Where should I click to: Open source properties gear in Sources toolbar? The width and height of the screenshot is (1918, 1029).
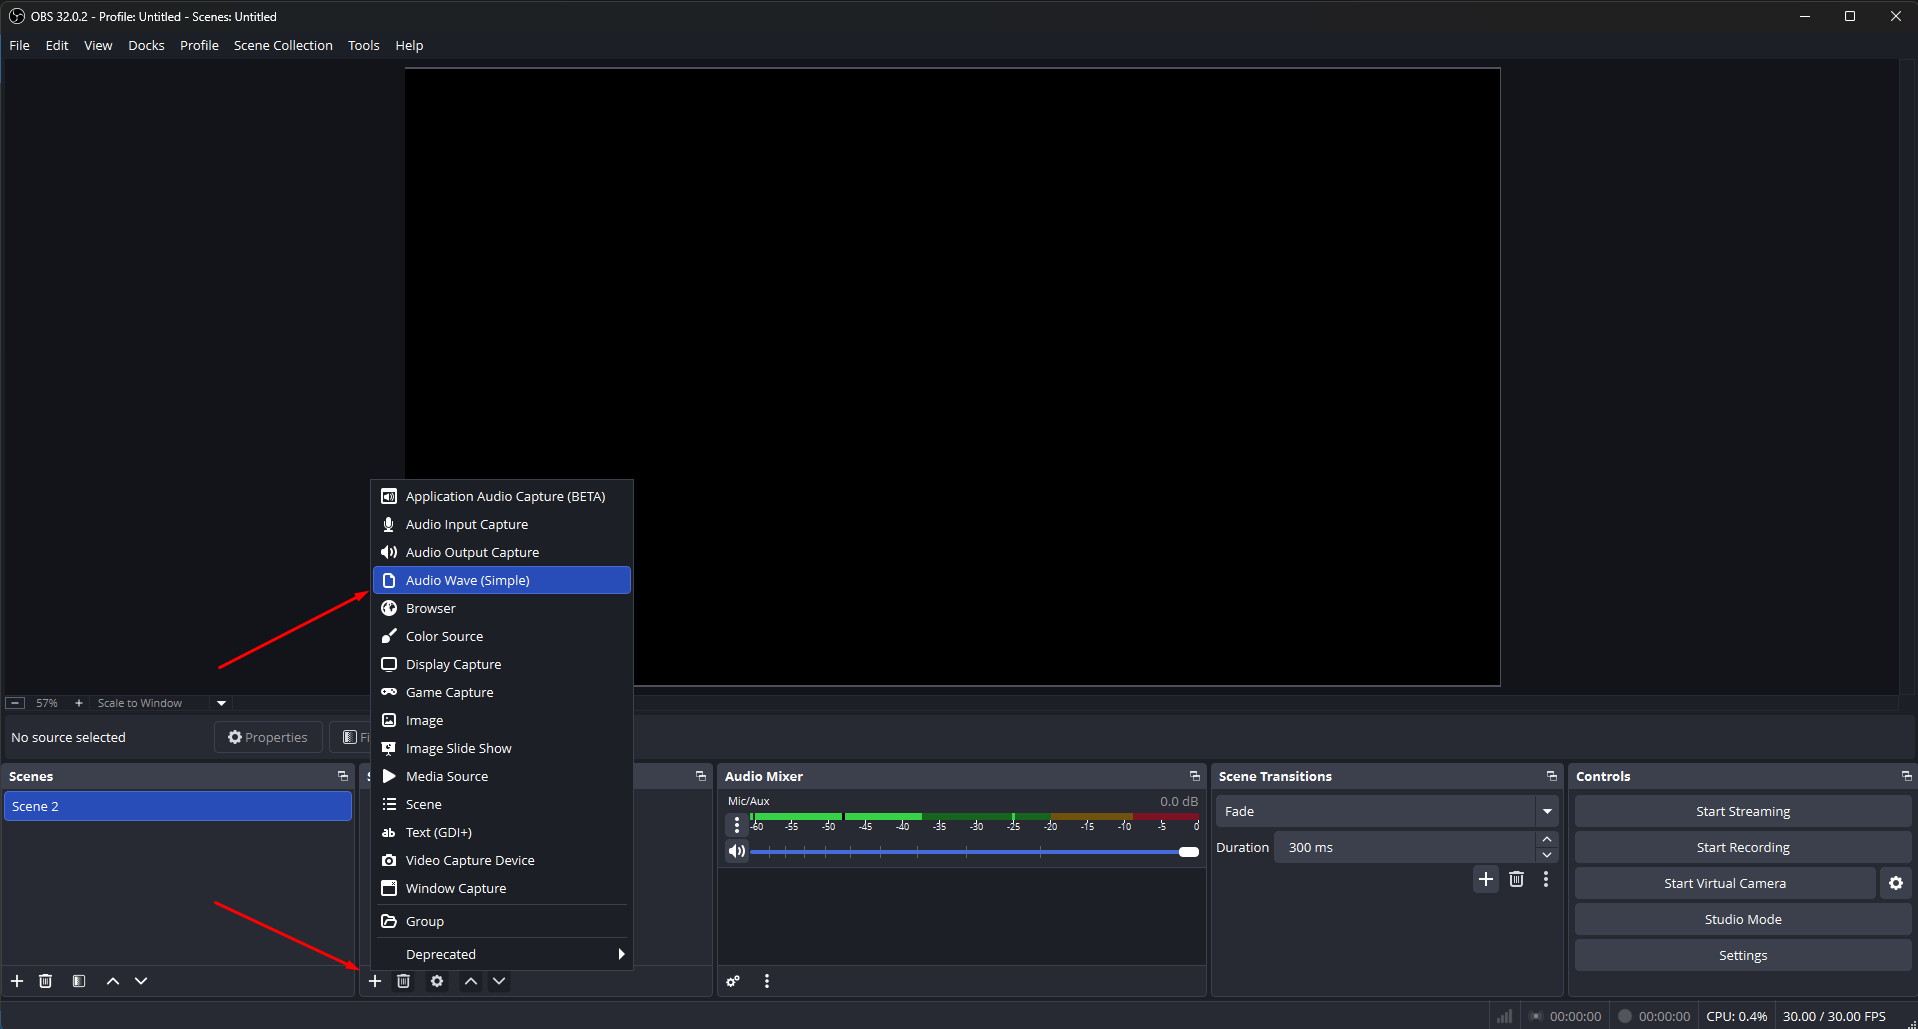pyautogui.click(x=436, y=981)
